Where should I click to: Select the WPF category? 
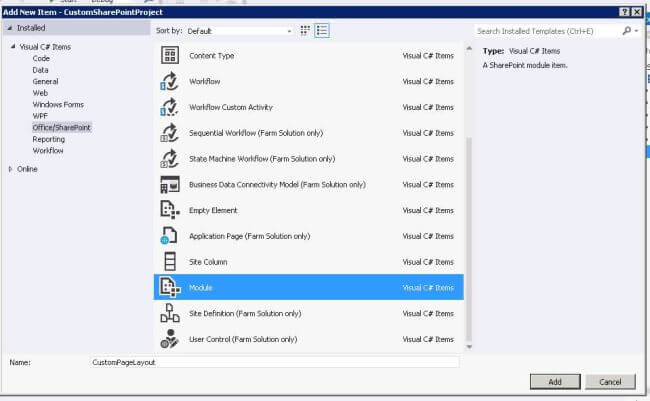tap(40, 116)
